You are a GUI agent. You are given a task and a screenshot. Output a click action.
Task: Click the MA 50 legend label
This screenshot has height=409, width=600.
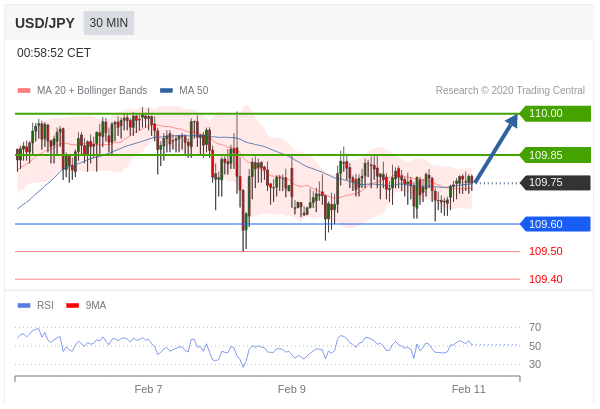tap(194, 90)
